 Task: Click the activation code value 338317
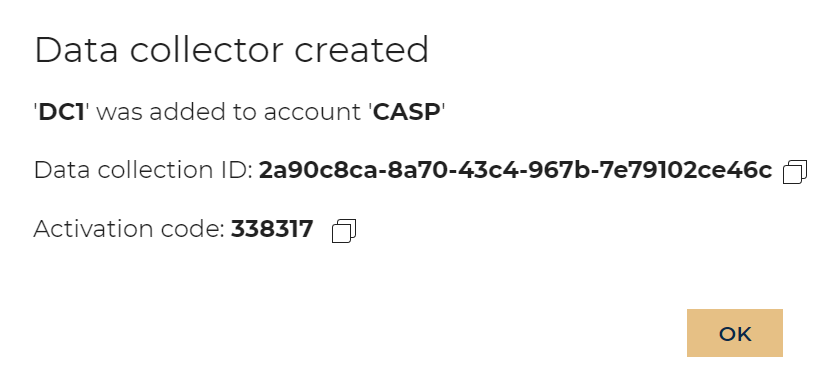click(x=272, y=229)
